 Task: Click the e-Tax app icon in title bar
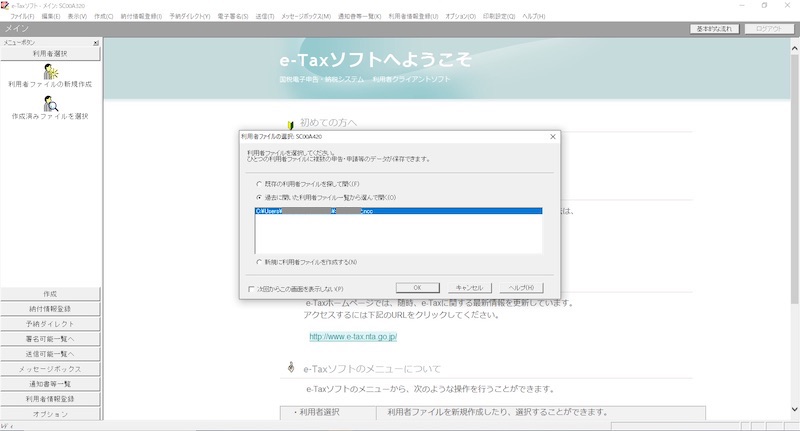5,5
